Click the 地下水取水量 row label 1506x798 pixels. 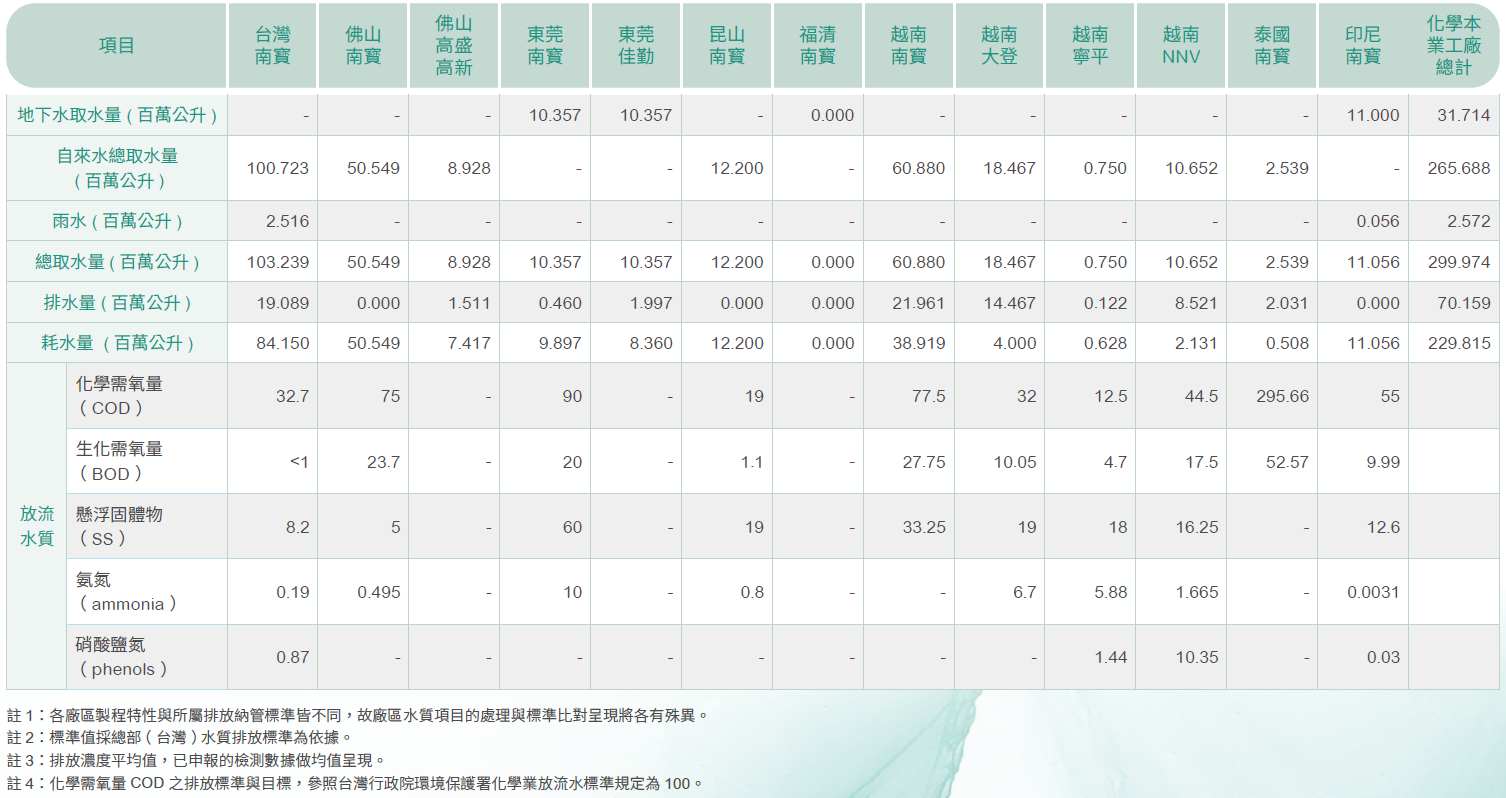(118, 115)
